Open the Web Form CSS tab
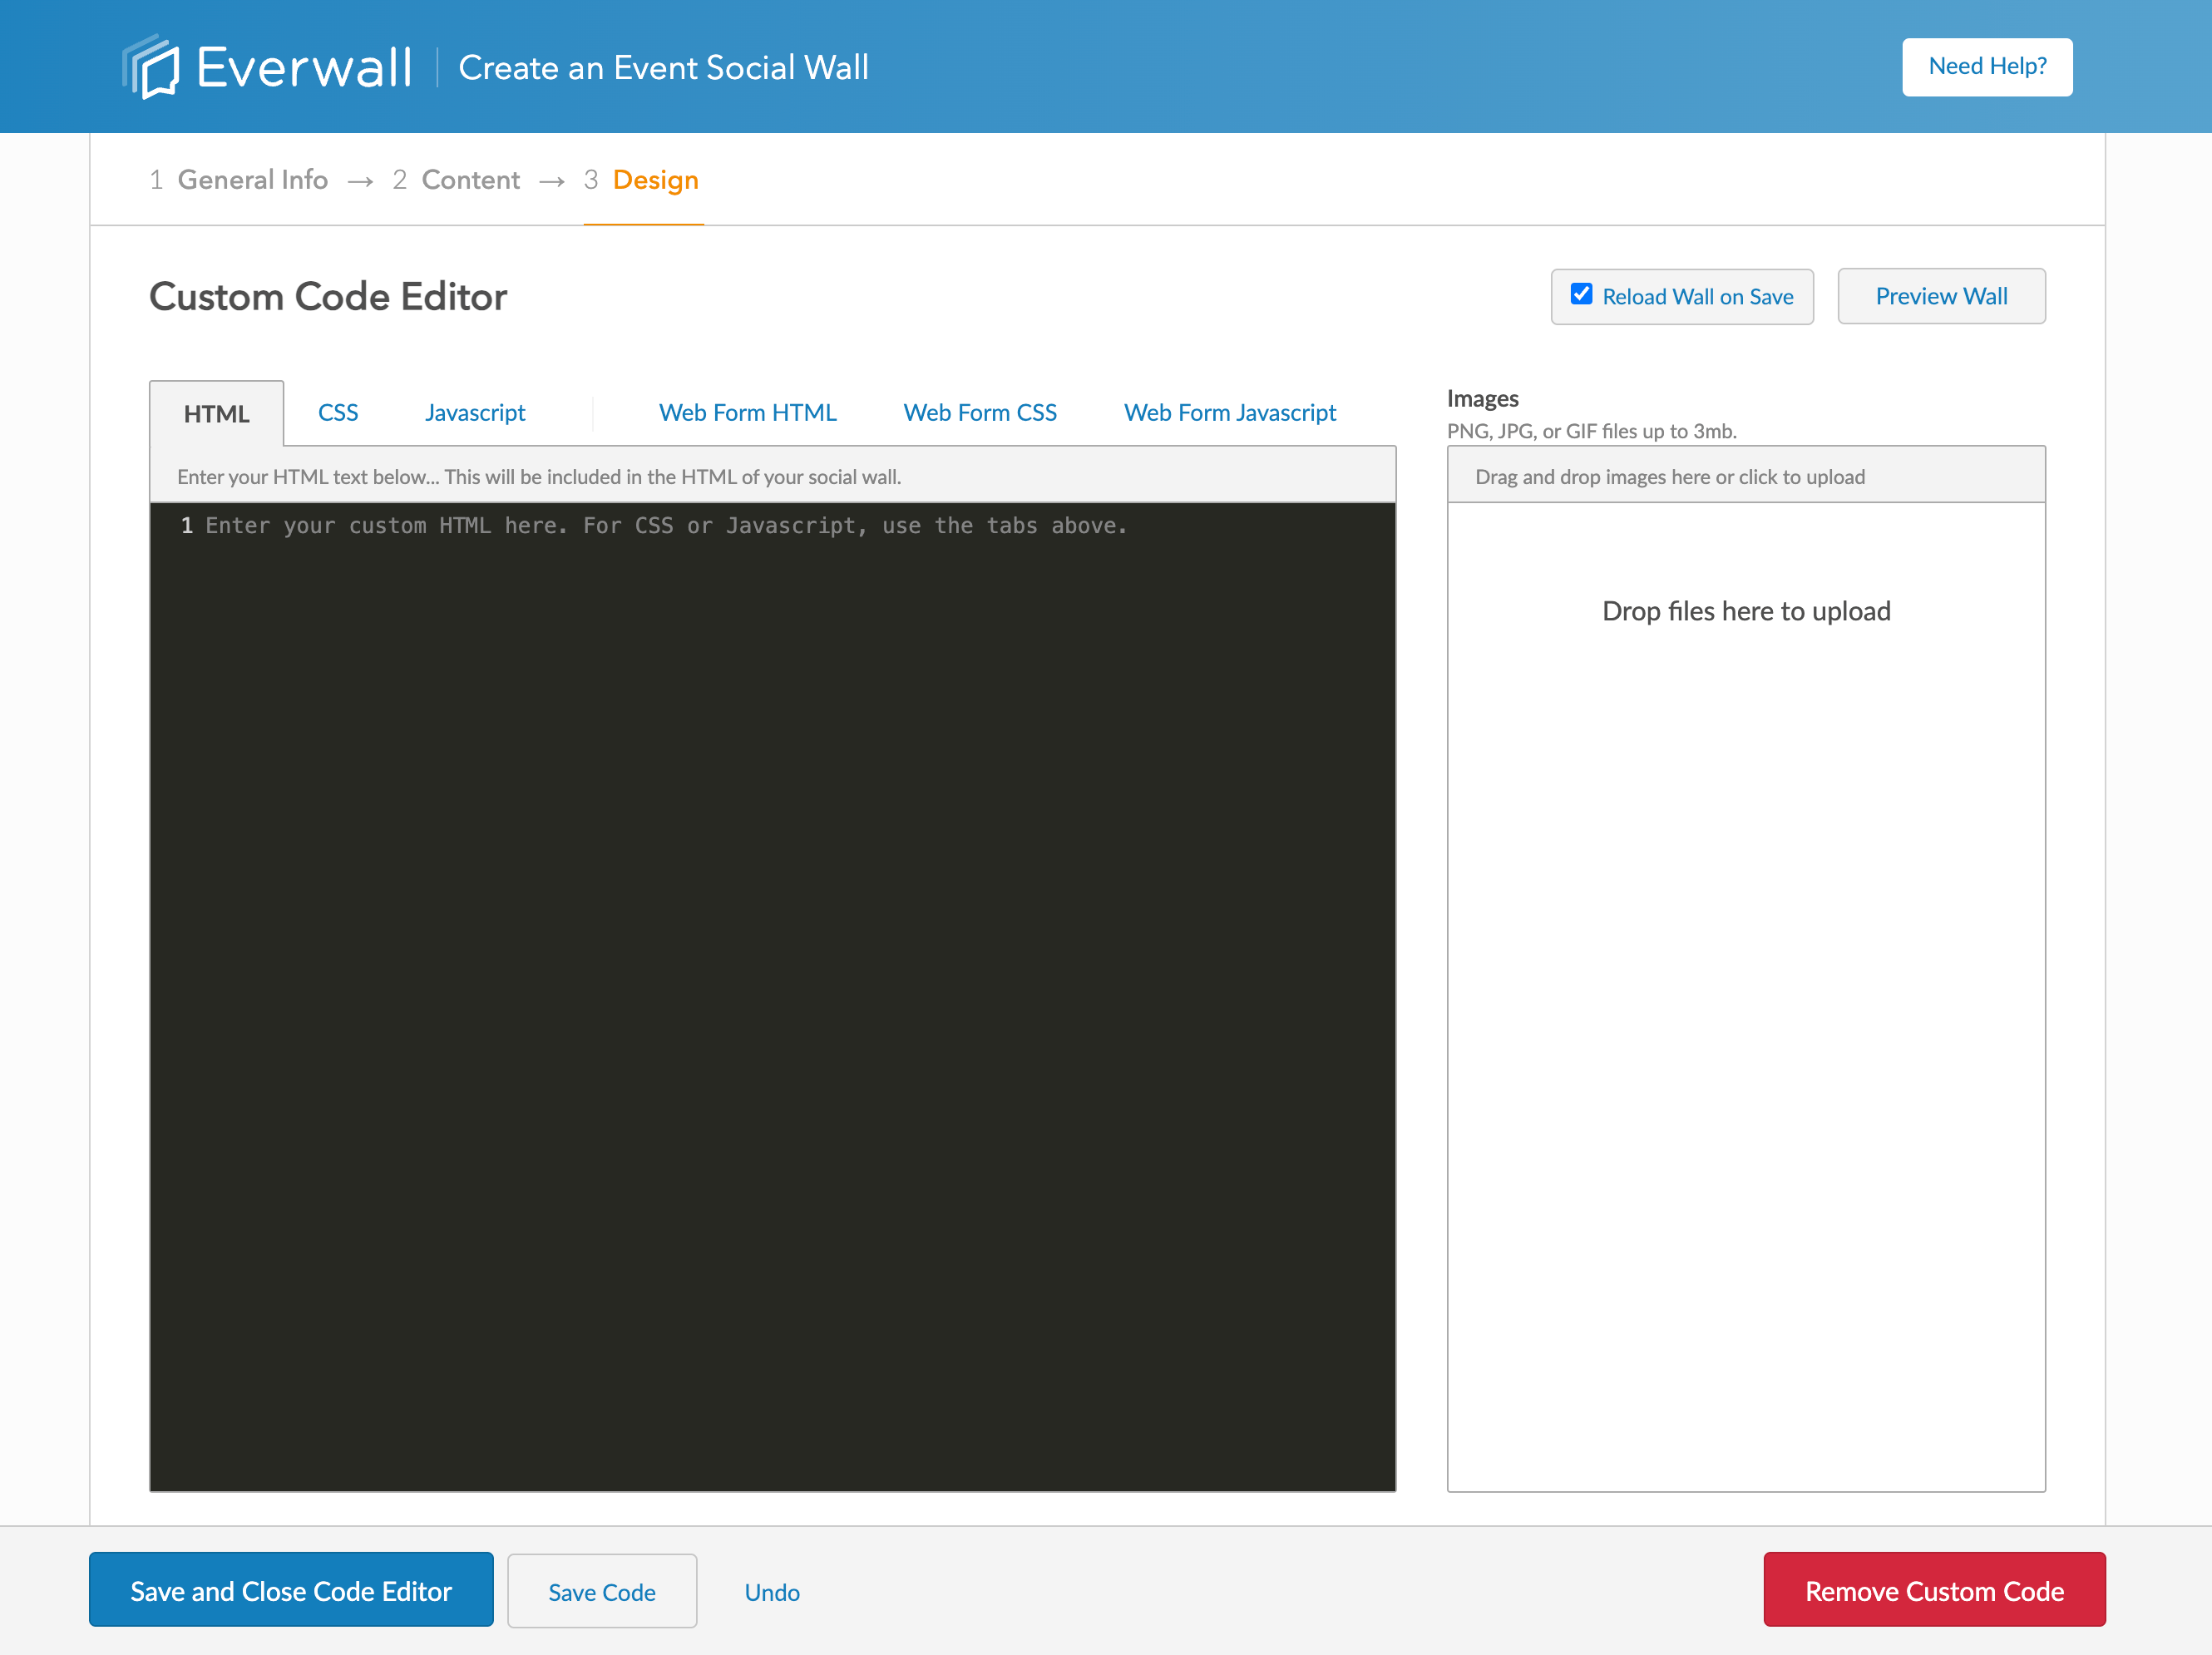The height and width of the screenshot is (1655, 2212). [979, 413]
